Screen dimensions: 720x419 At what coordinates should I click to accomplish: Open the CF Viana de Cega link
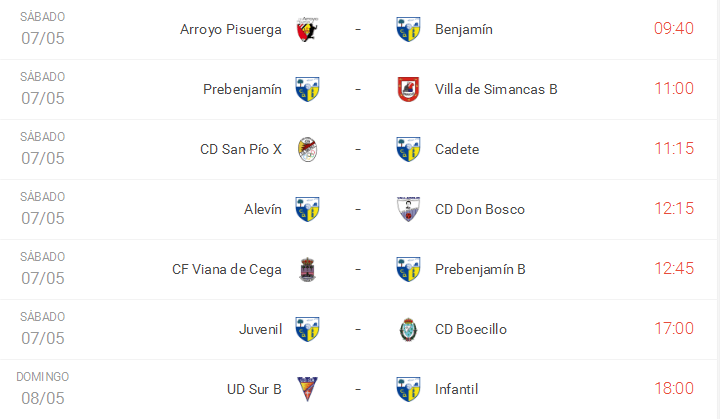point(227,269)
